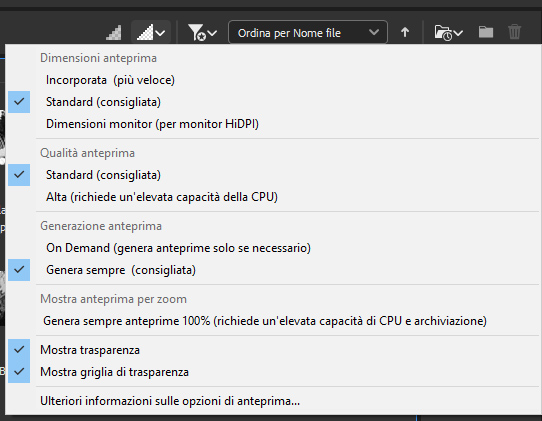Expand the thumbnail quality dropdown arrow

coord(160,34)
